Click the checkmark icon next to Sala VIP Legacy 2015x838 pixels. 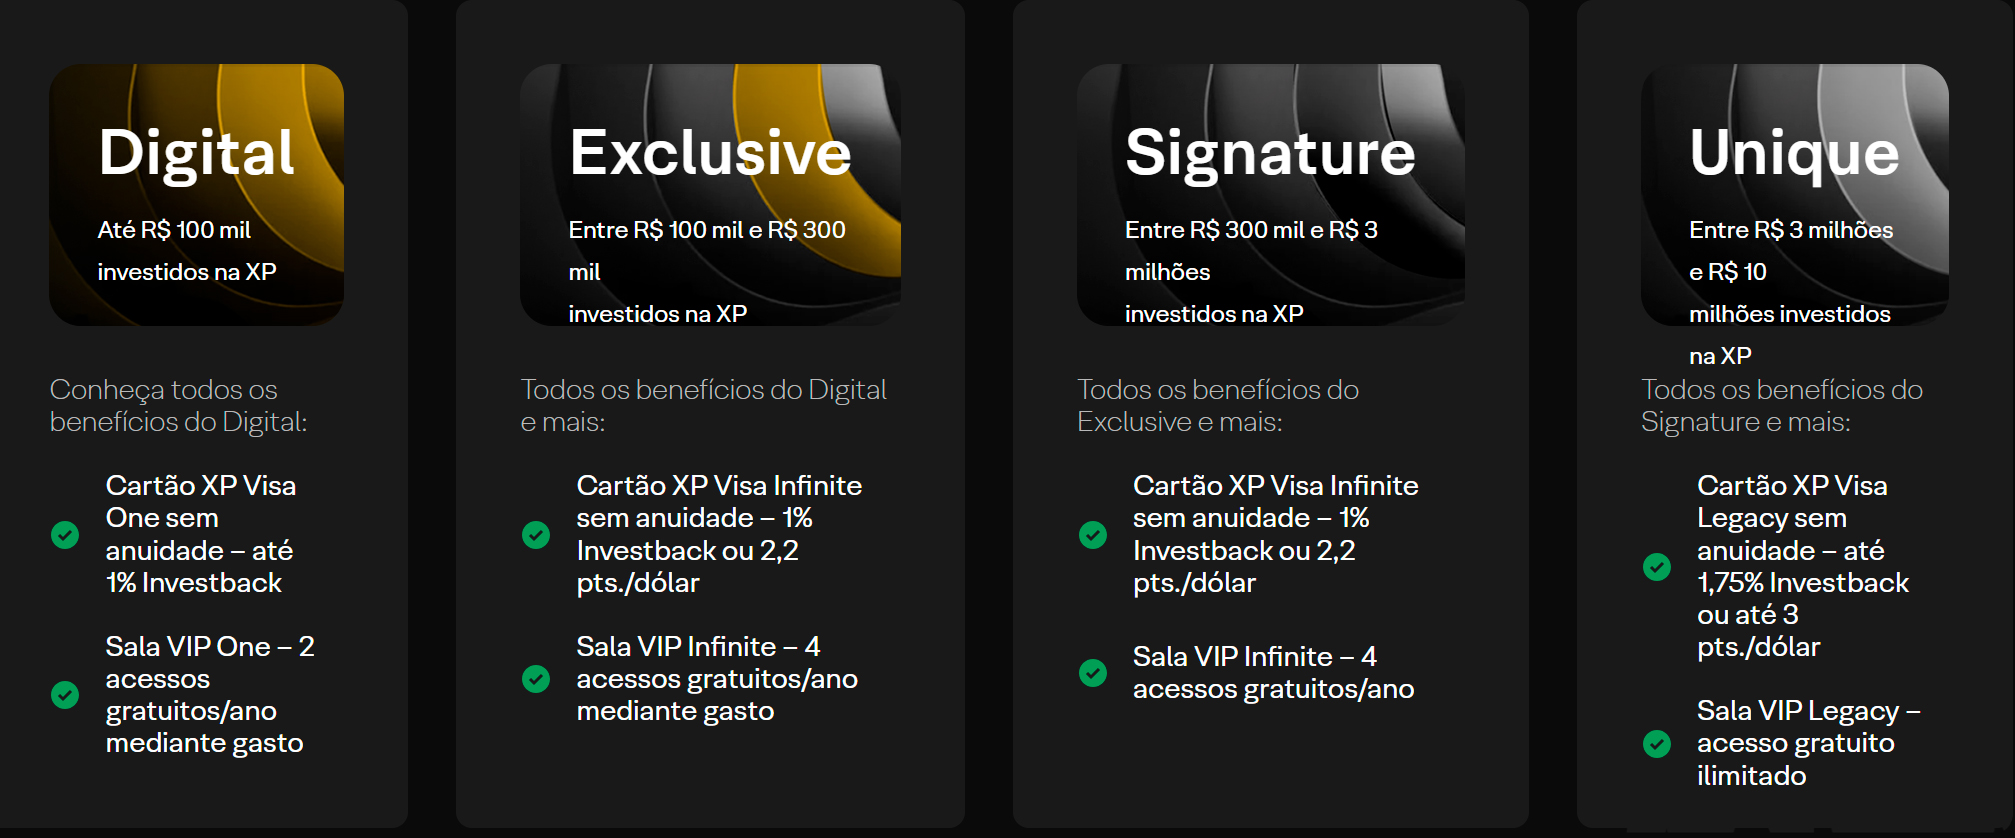click(1657, 744)
